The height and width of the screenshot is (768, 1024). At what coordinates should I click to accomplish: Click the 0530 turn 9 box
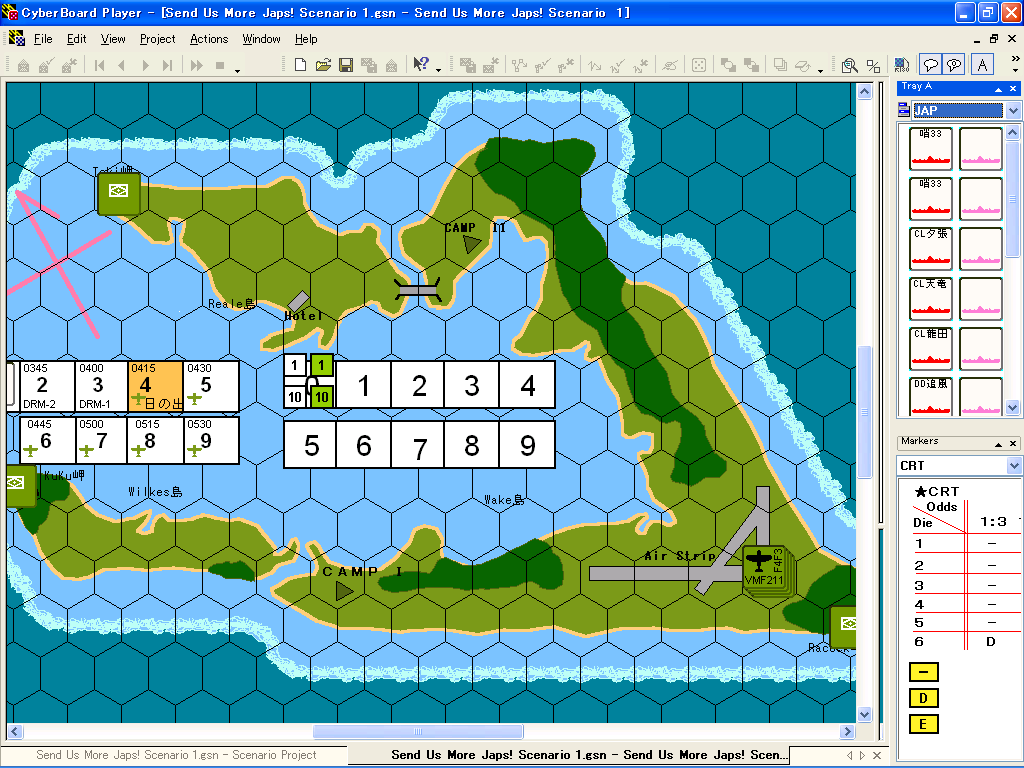pos(212,440)
